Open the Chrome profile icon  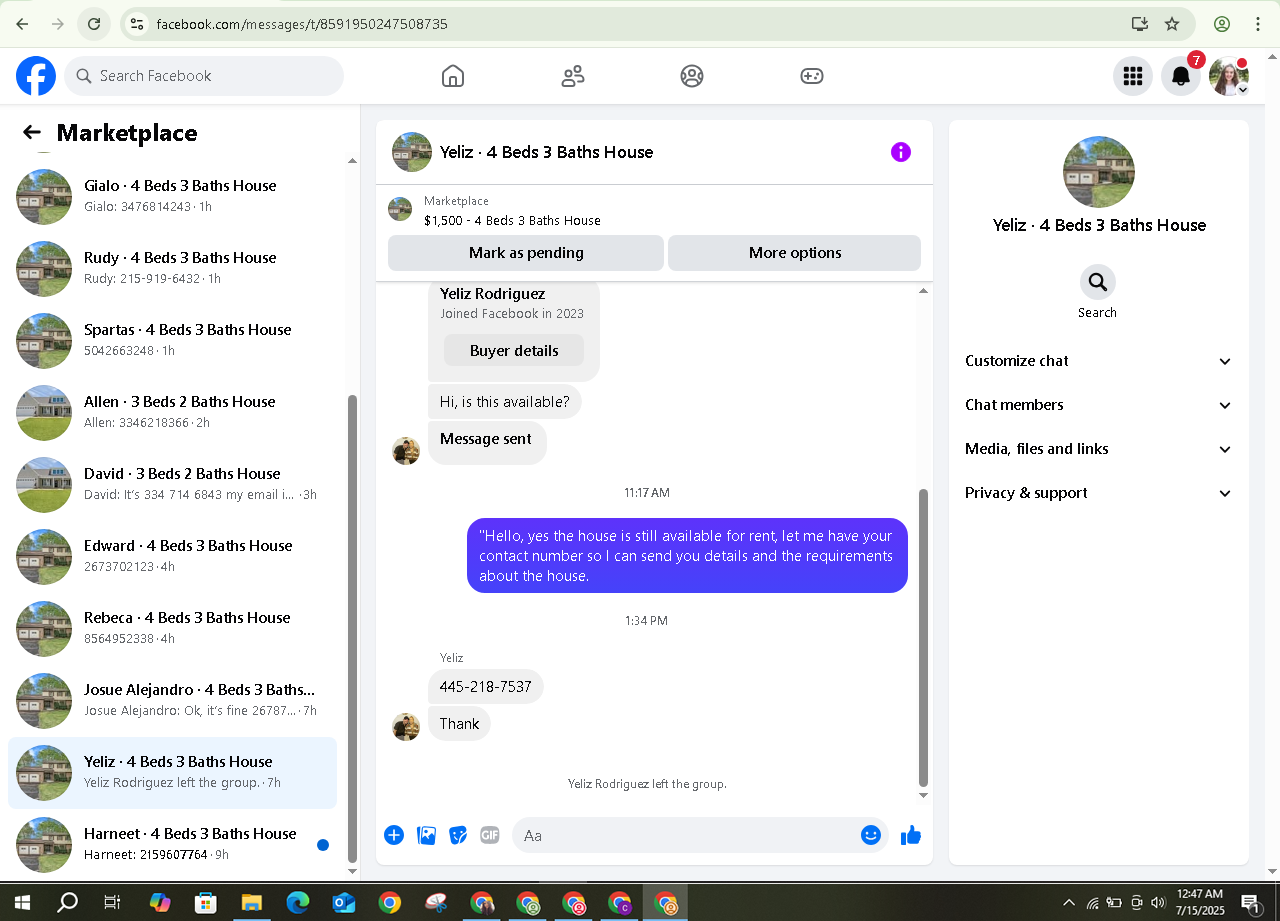[1222, 24]
